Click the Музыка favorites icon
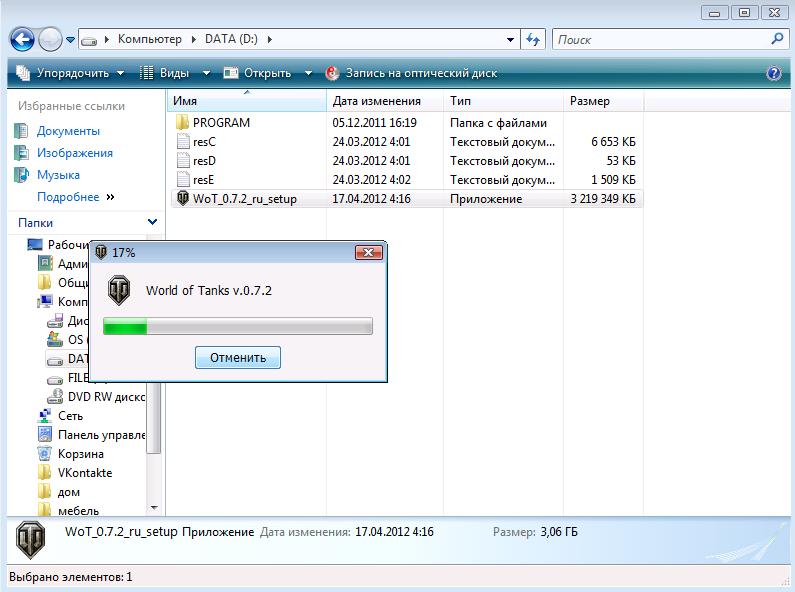The image size is (795, 592). tap(21, 175)
